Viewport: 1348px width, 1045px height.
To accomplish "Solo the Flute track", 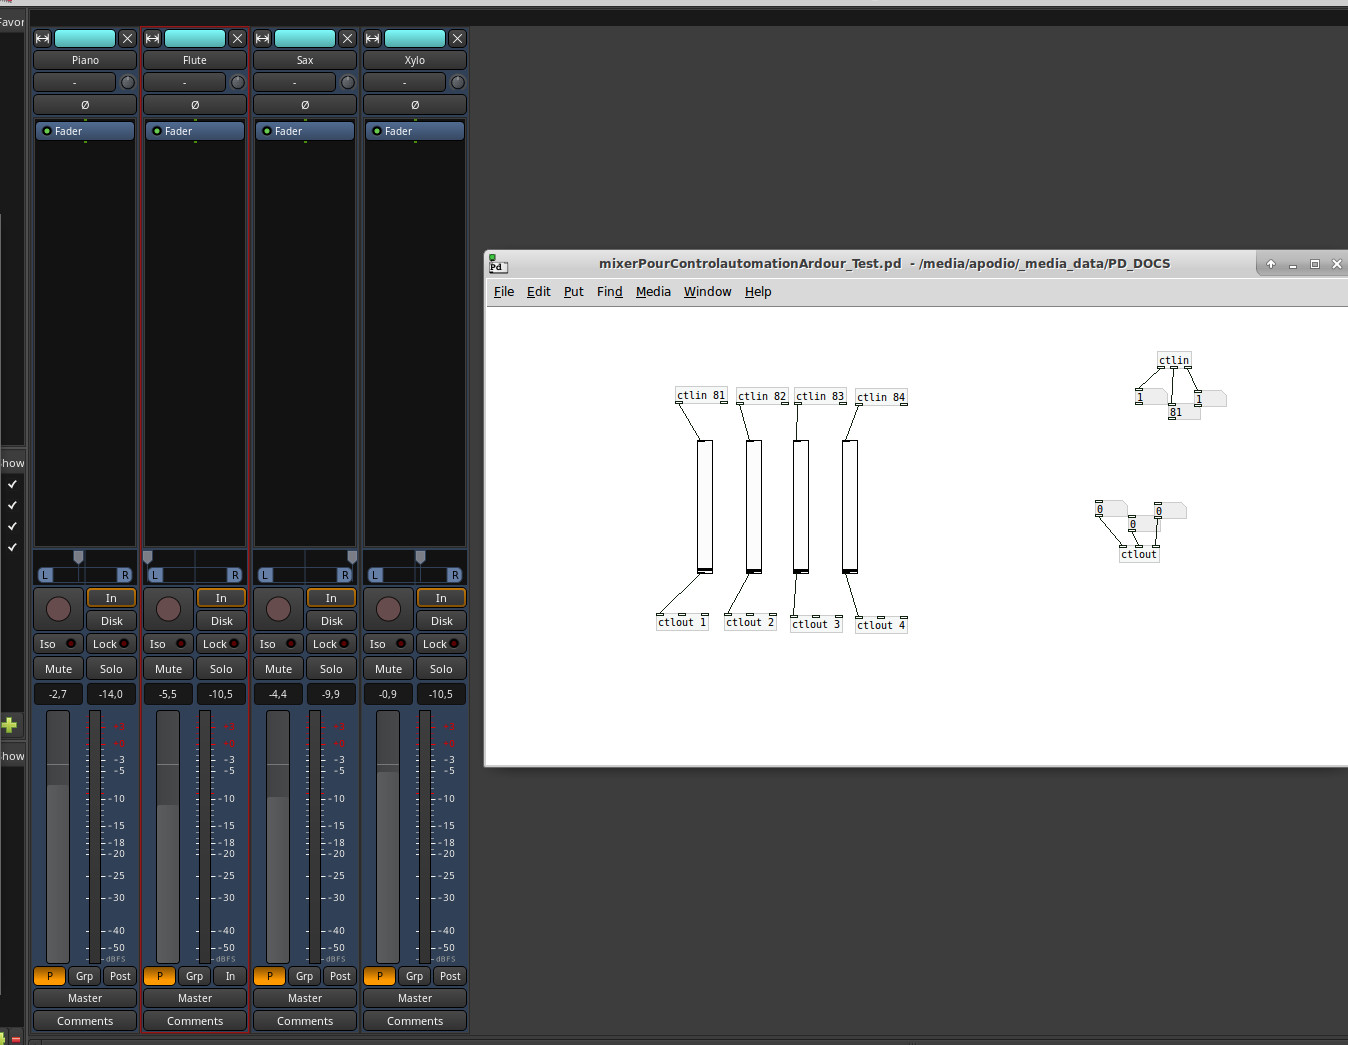I will 221,669.
